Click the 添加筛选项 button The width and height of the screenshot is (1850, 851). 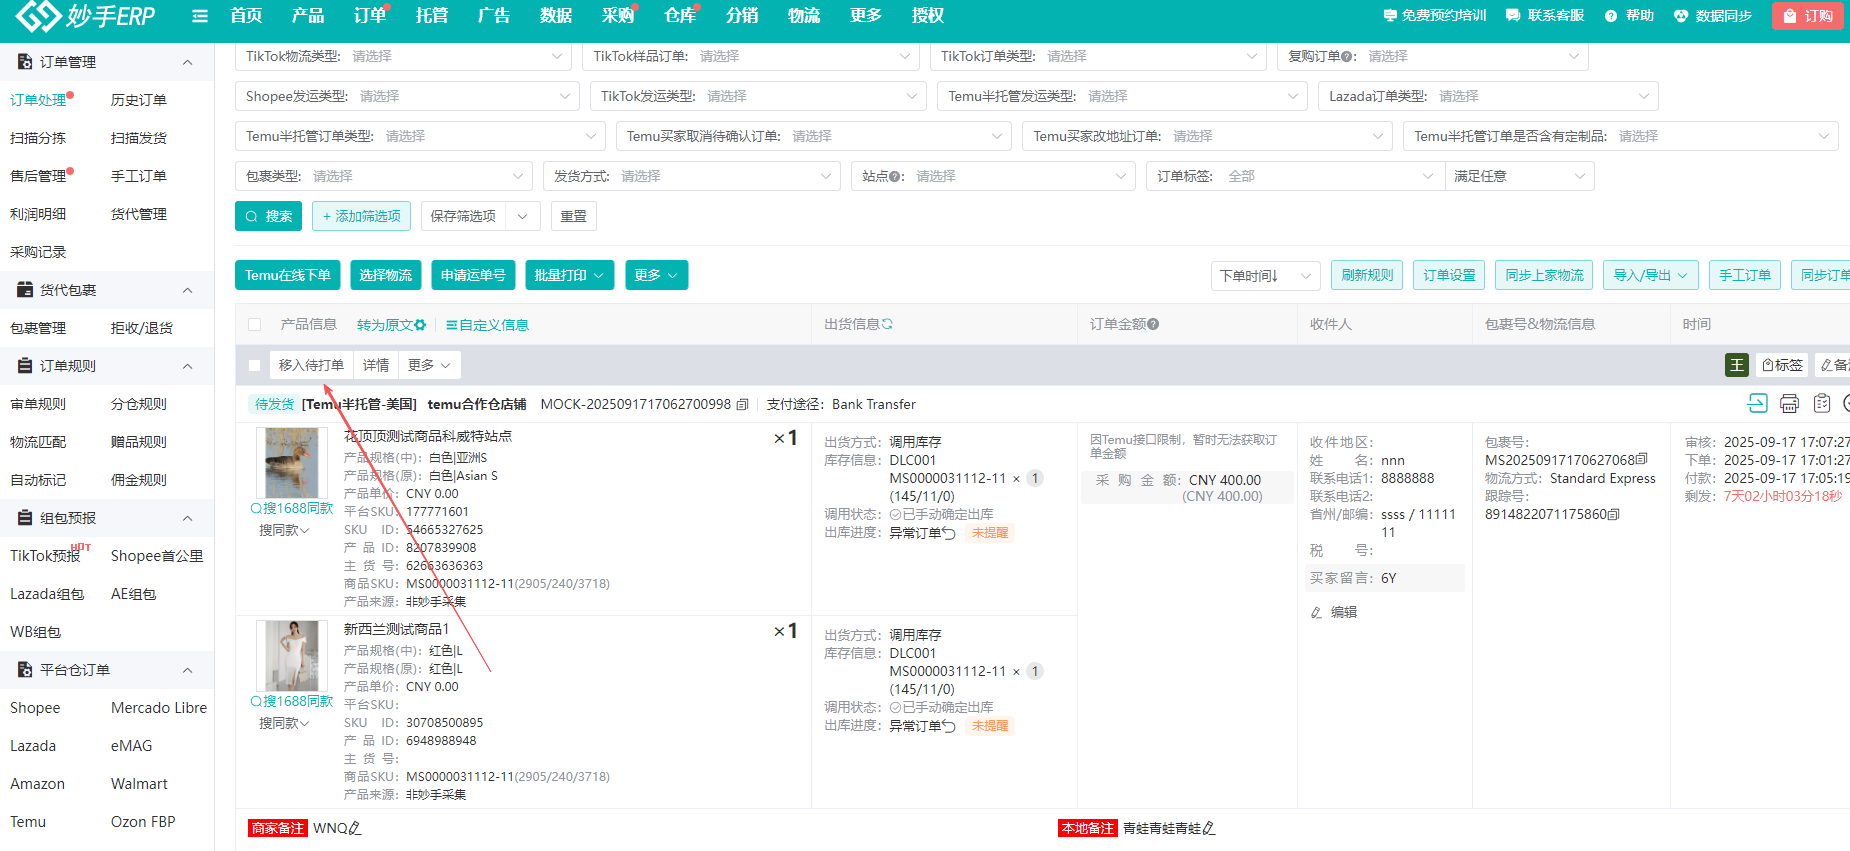(x=361, y=216)
